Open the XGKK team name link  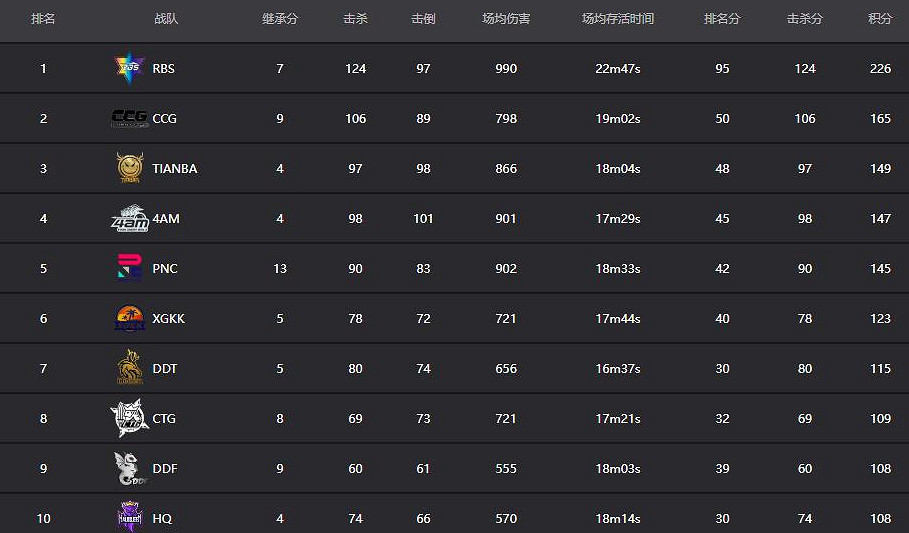169,319
